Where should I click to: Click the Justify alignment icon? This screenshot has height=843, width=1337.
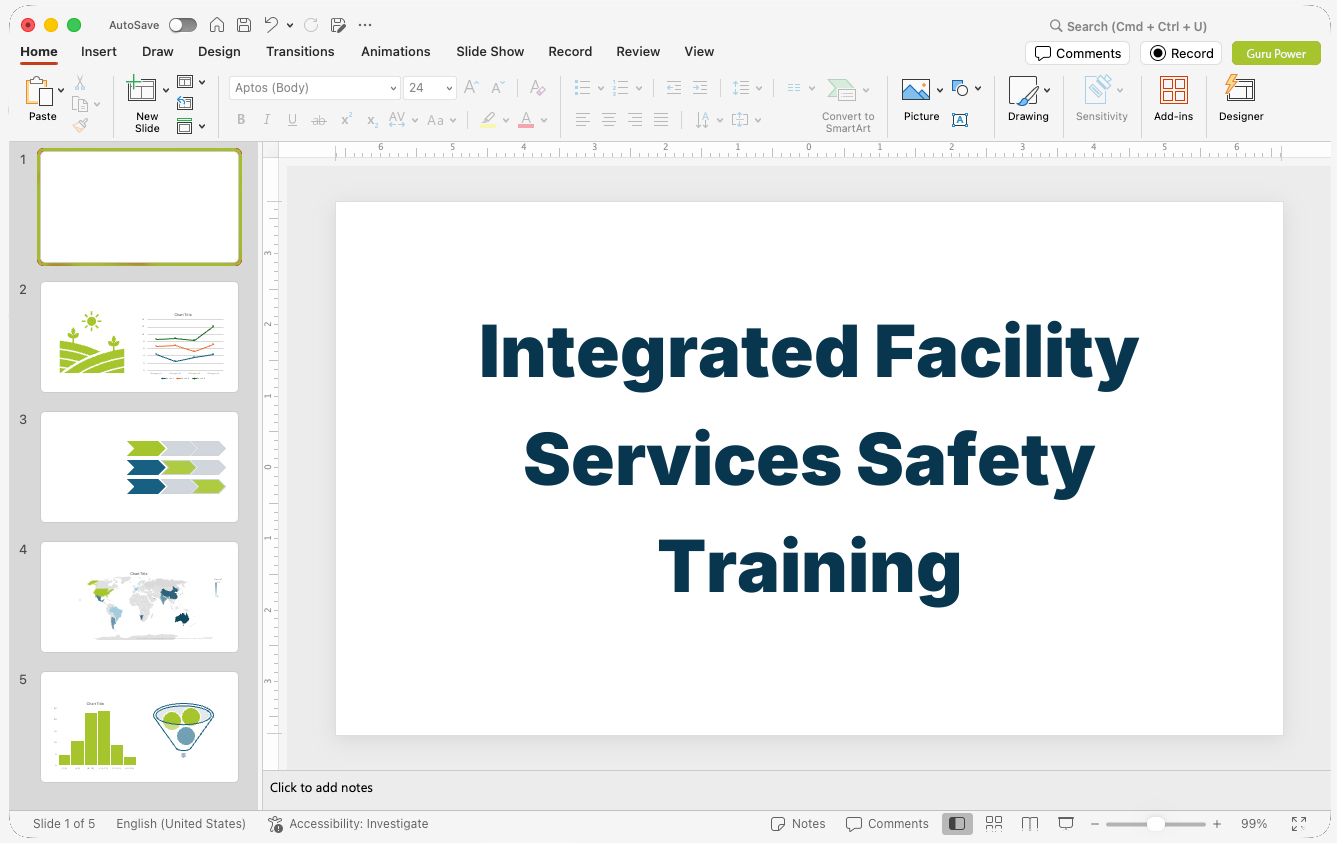pos(661,120)
